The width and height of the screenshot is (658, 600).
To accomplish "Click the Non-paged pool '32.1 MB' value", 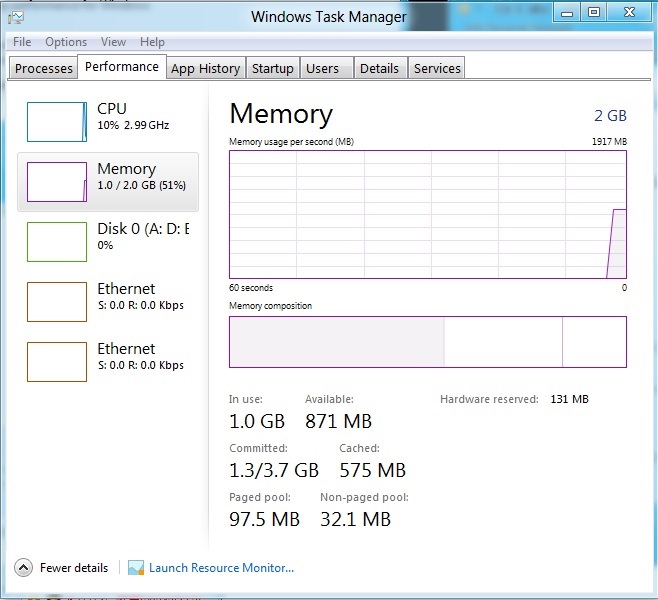I will [355, 519].
